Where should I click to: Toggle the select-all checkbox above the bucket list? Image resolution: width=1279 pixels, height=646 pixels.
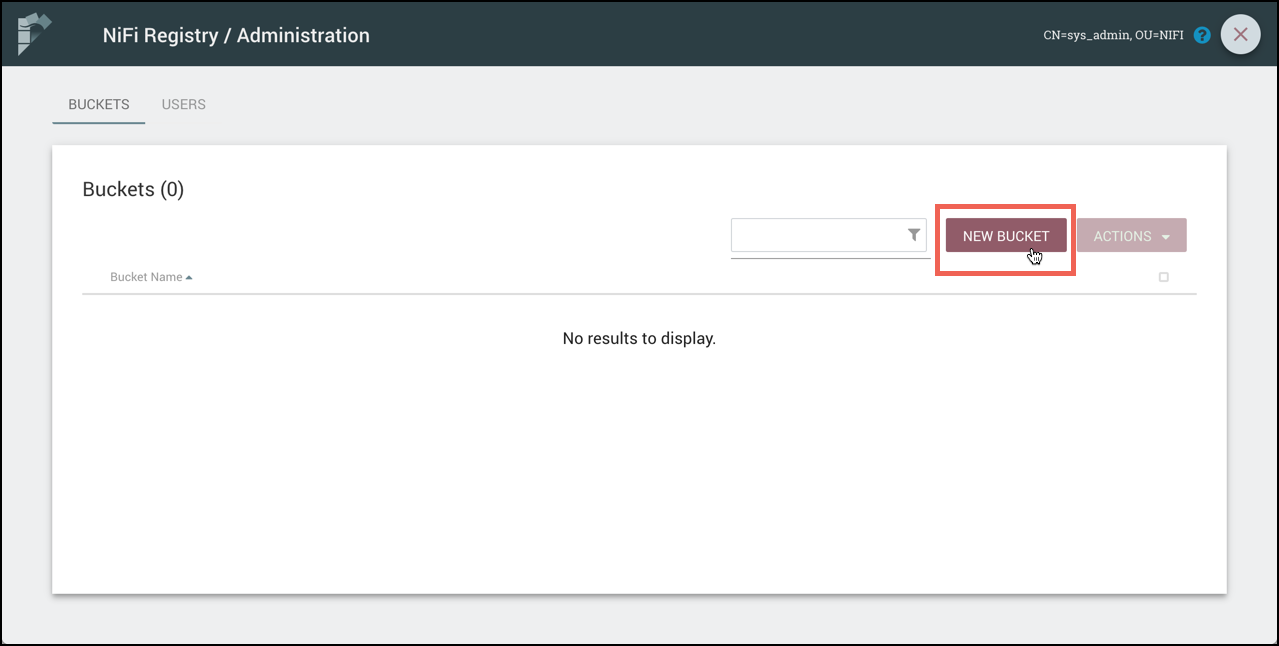click(1163, 277)
